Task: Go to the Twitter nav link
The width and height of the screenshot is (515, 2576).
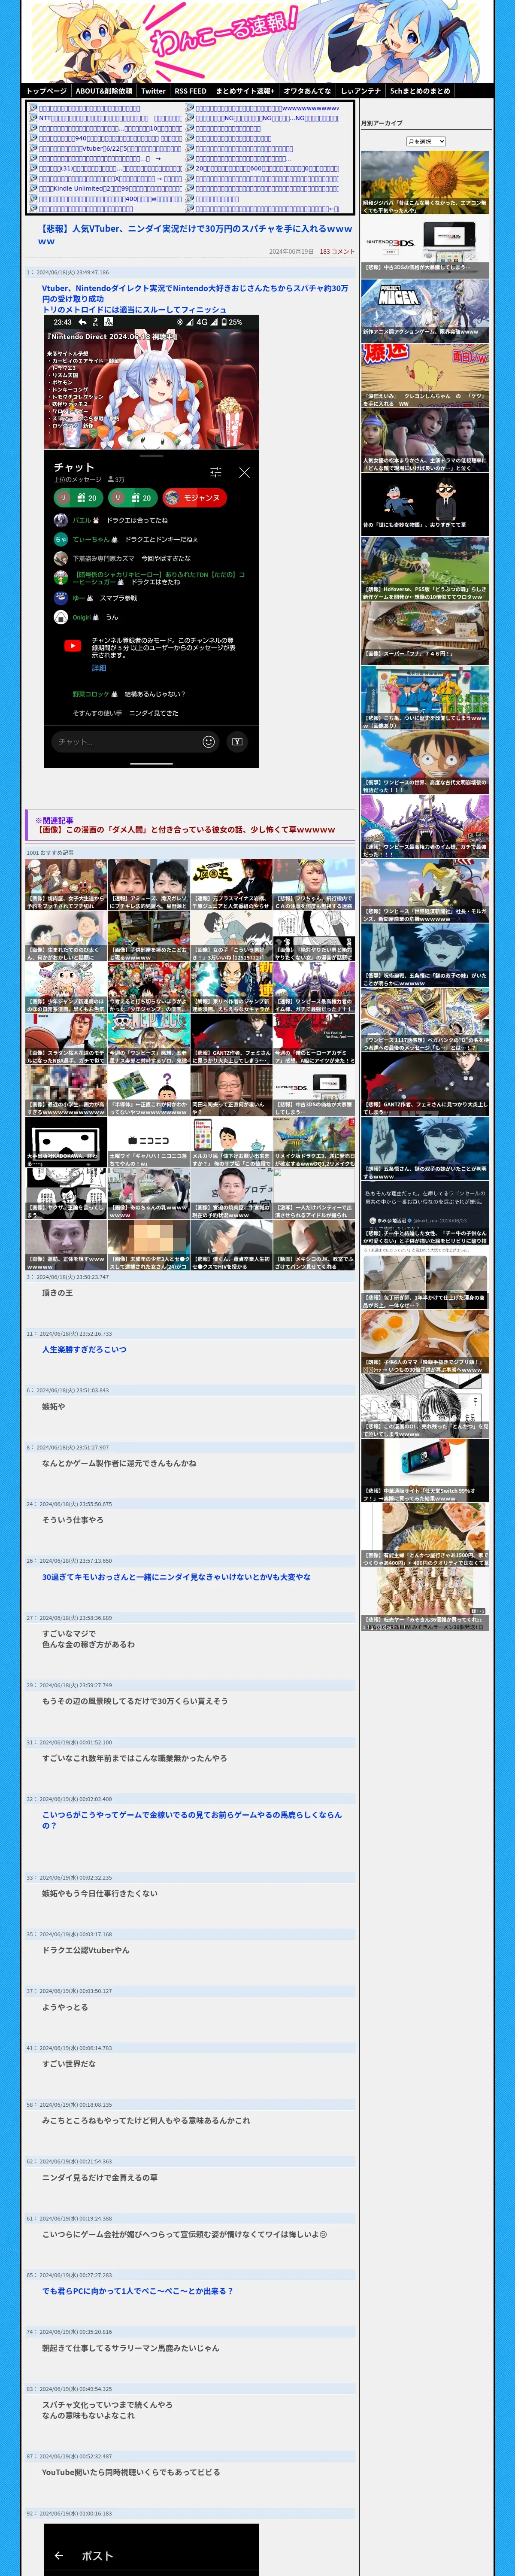Action: coord(153,91)
